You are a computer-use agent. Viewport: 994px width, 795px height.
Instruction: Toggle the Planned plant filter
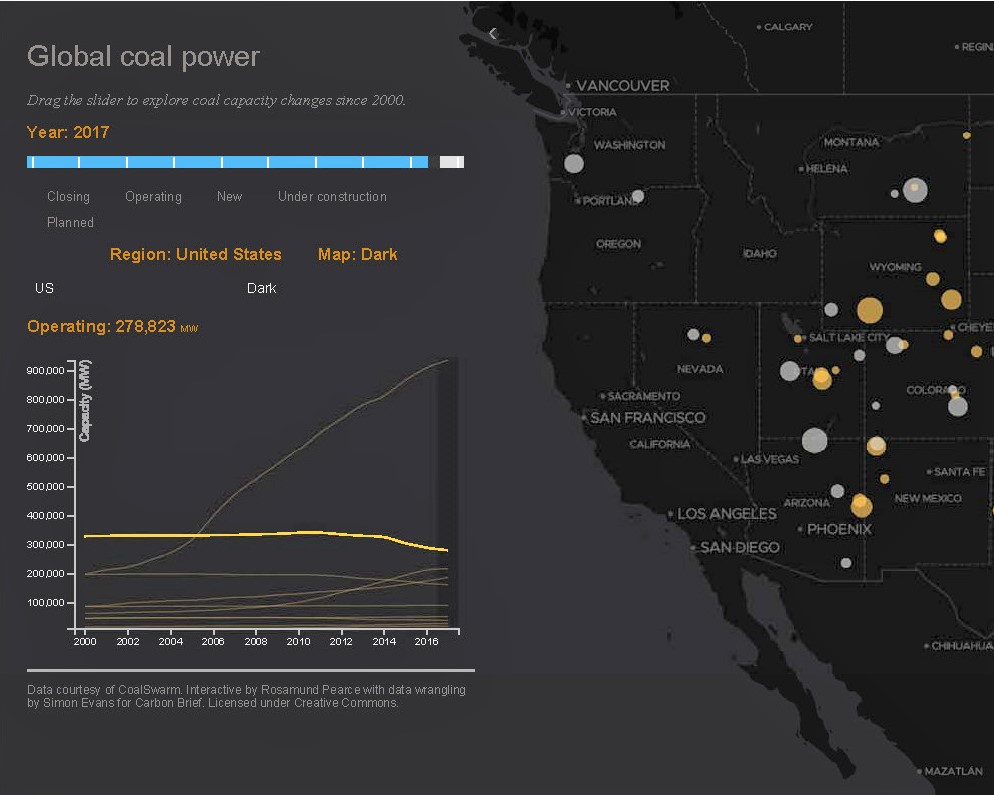pyautogui.click(x=70, y=223)
